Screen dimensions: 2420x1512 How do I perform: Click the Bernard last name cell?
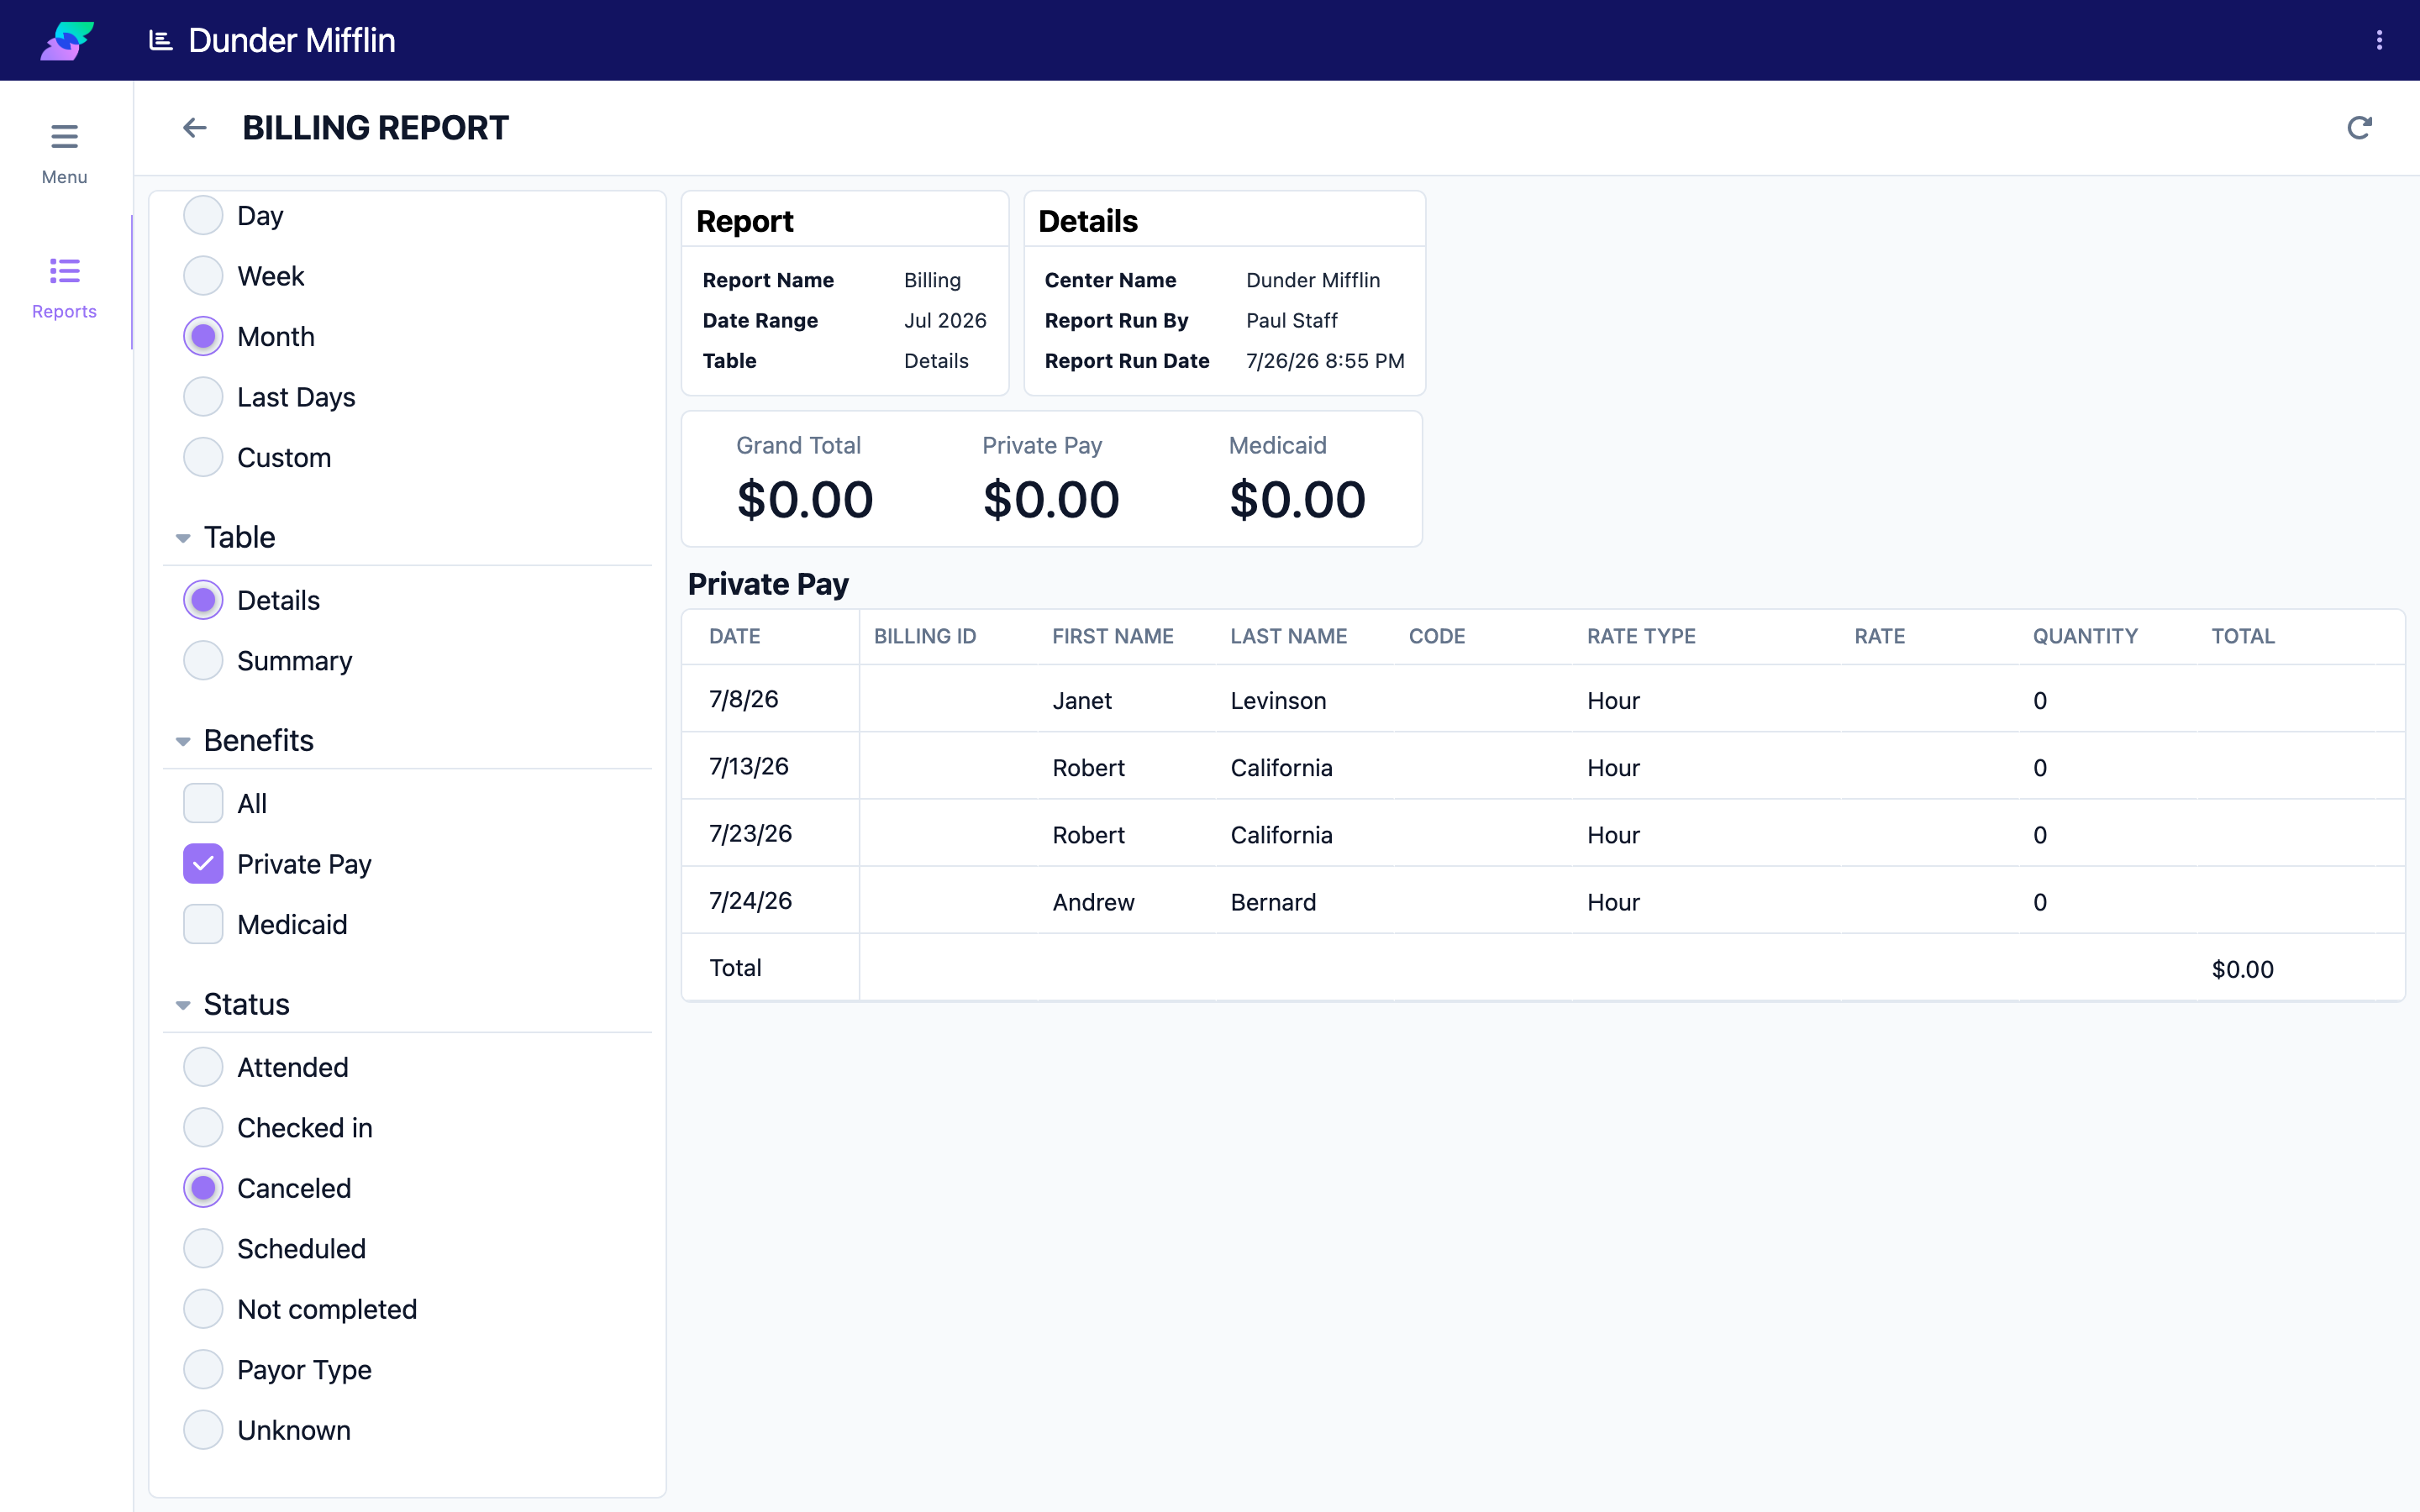coord(1273,902)
